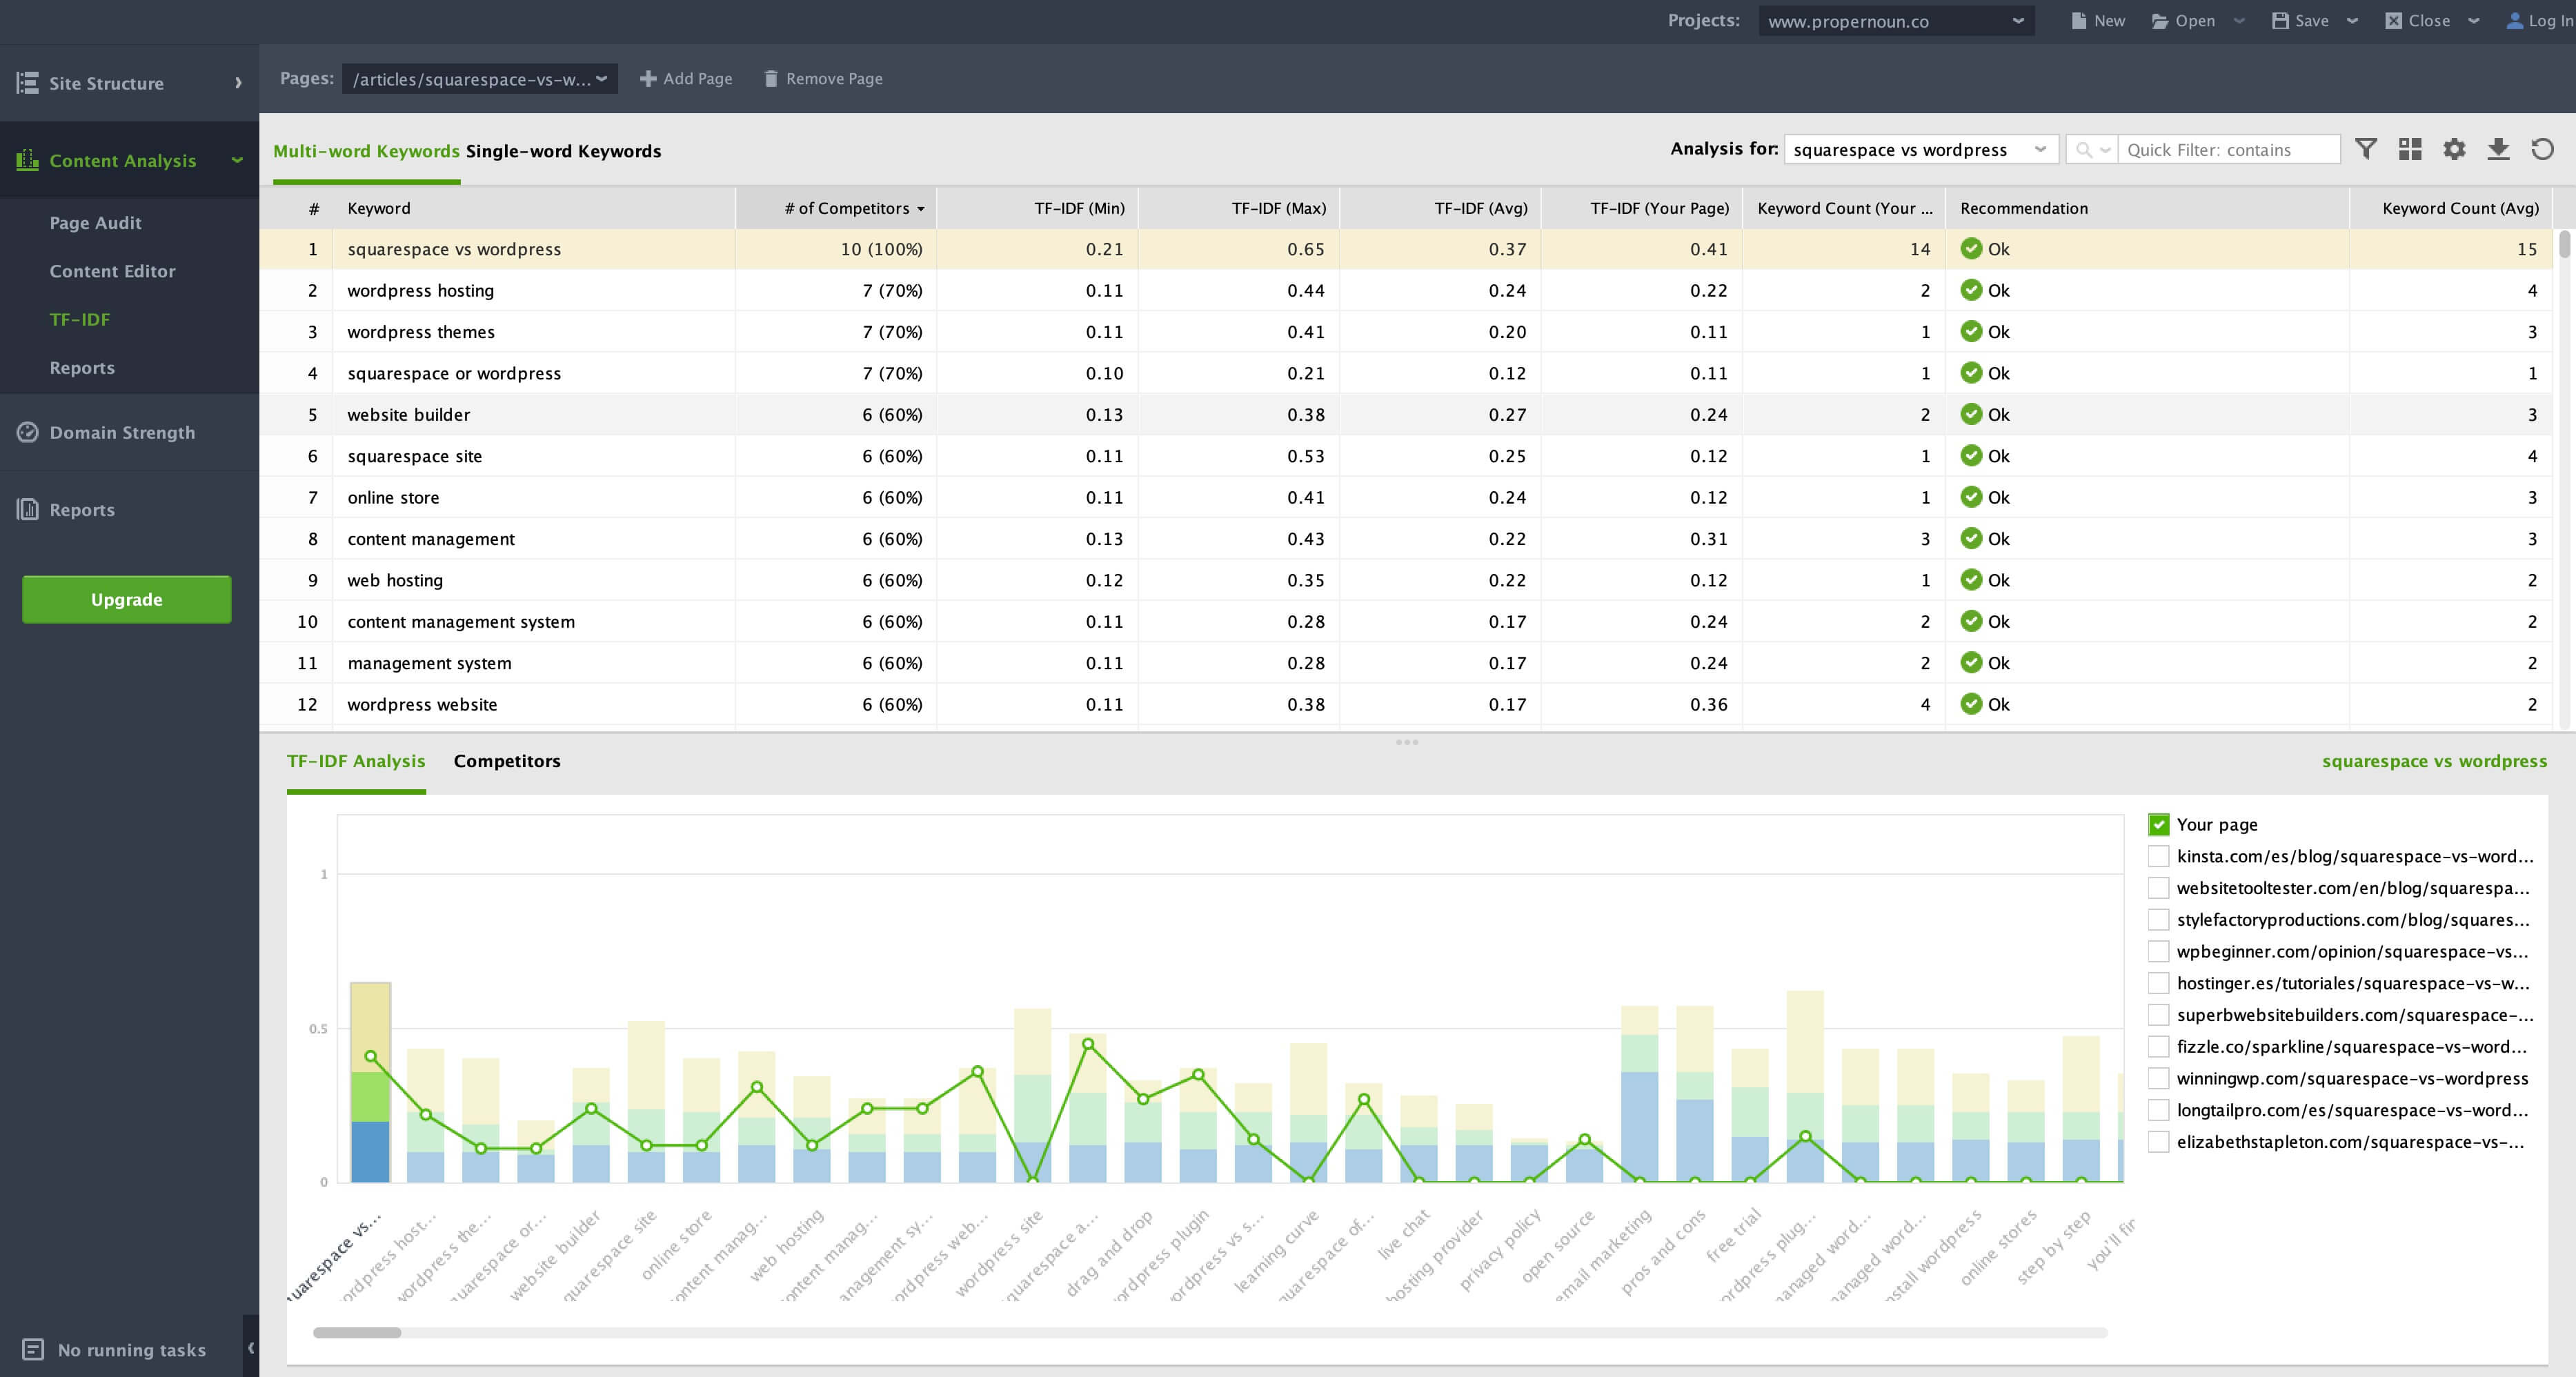Click the keyword table vertical scrollbar
Screen dimensions: 2576x1377
pyautogui.click(x=2564, y=244)
